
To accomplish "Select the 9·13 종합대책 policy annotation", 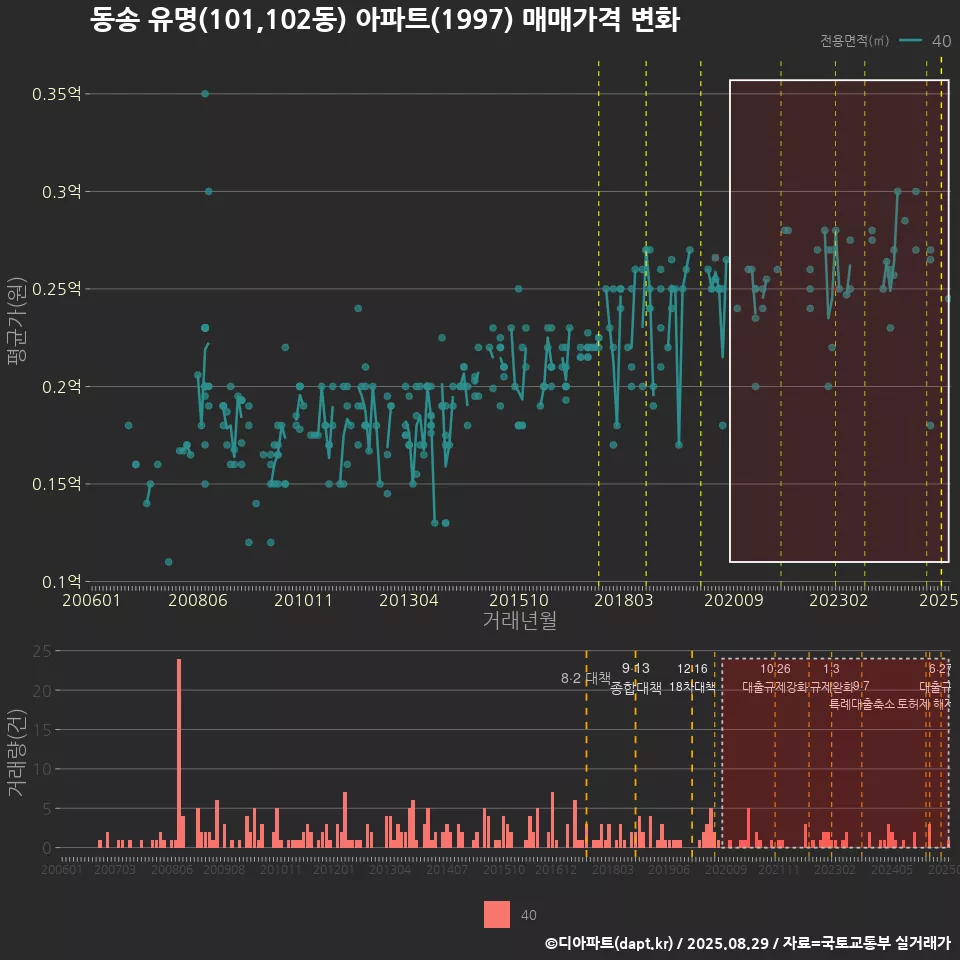I will tap(636, 678).
